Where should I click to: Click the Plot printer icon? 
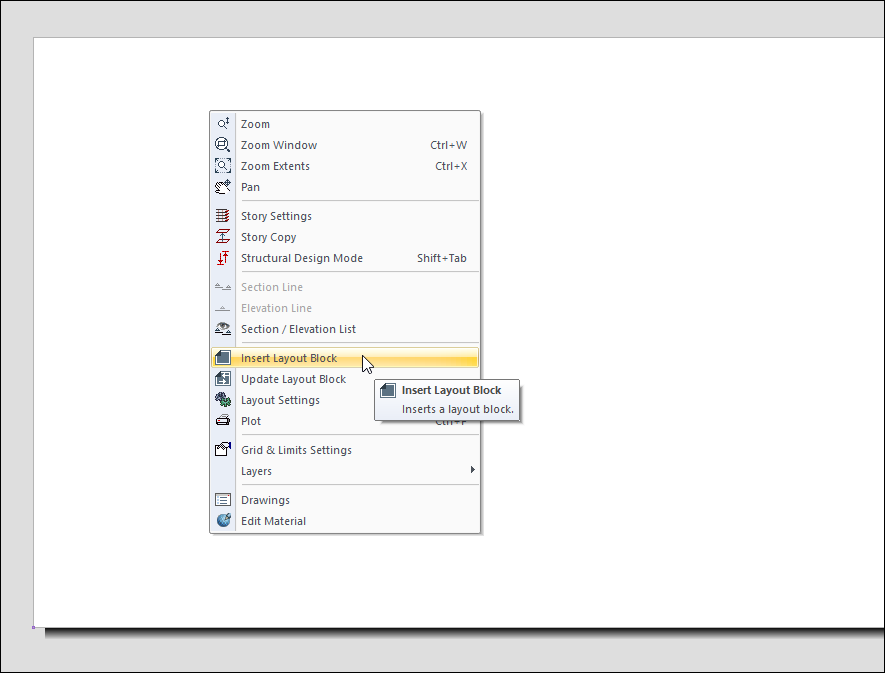223,421
